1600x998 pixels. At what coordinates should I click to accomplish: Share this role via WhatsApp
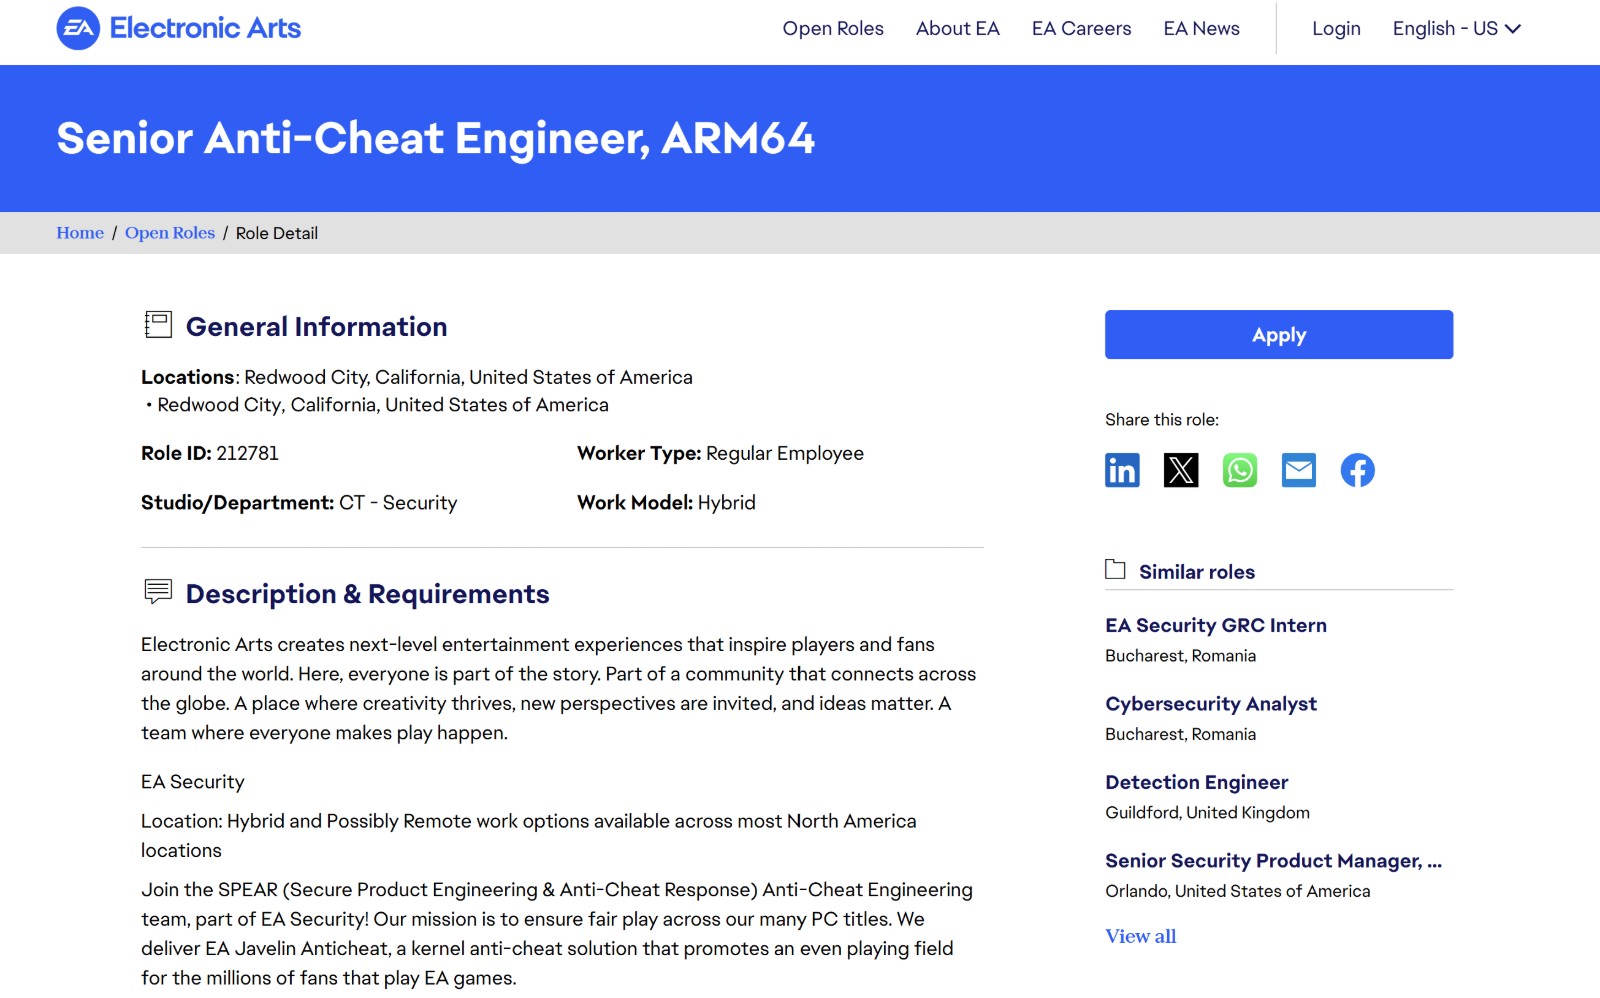tap(1240, 470)
